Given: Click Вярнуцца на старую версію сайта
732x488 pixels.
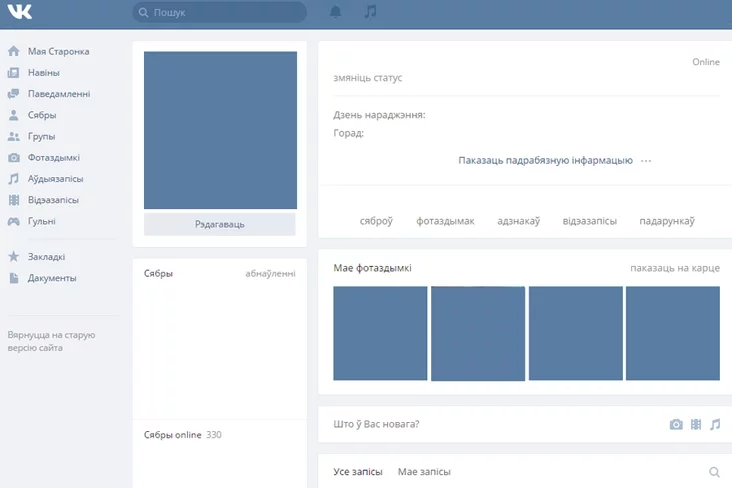Looking at the screenshot, I should (x=50, y=341).
